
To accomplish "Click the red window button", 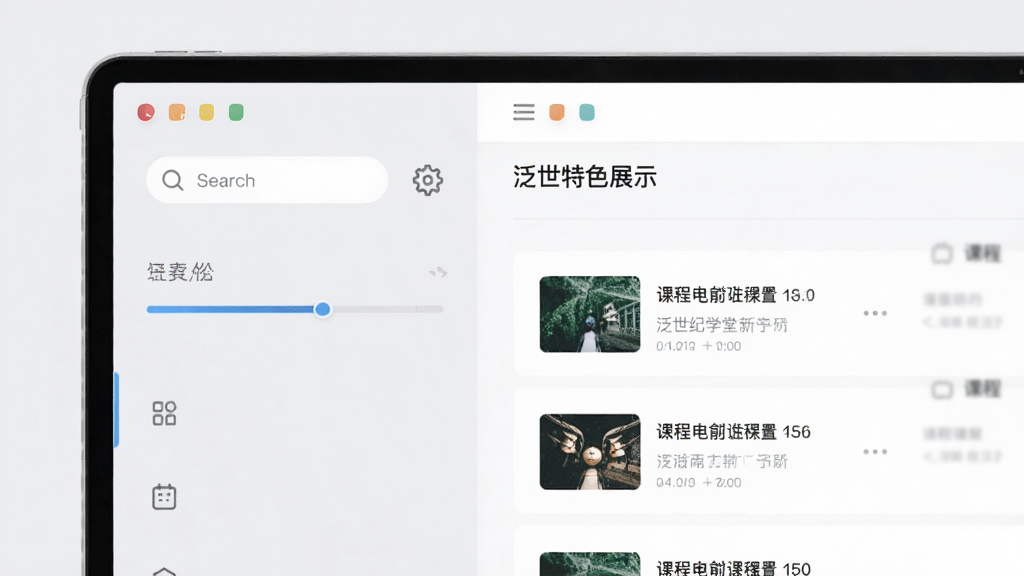I will tap(146, 112).
